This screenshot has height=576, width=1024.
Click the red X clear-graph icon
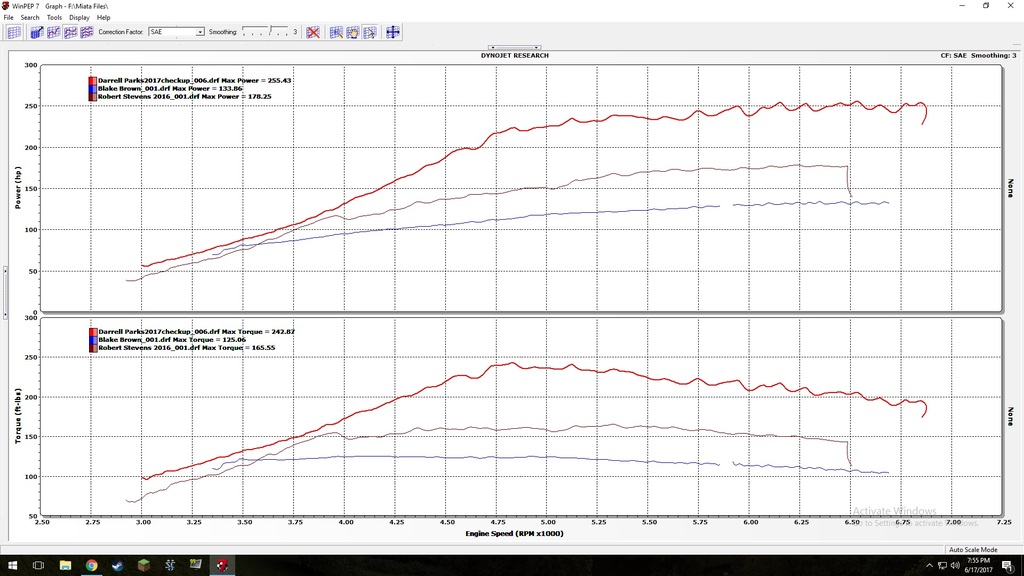(312, 32)
